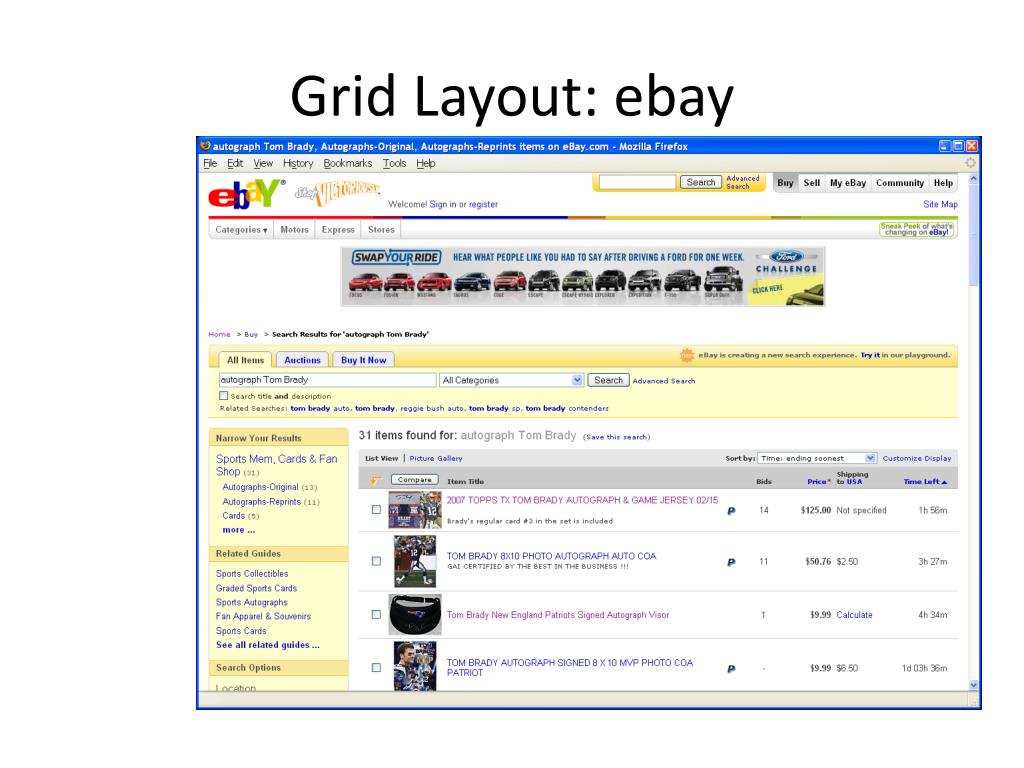Click See all related guides link

click(268, 645)
